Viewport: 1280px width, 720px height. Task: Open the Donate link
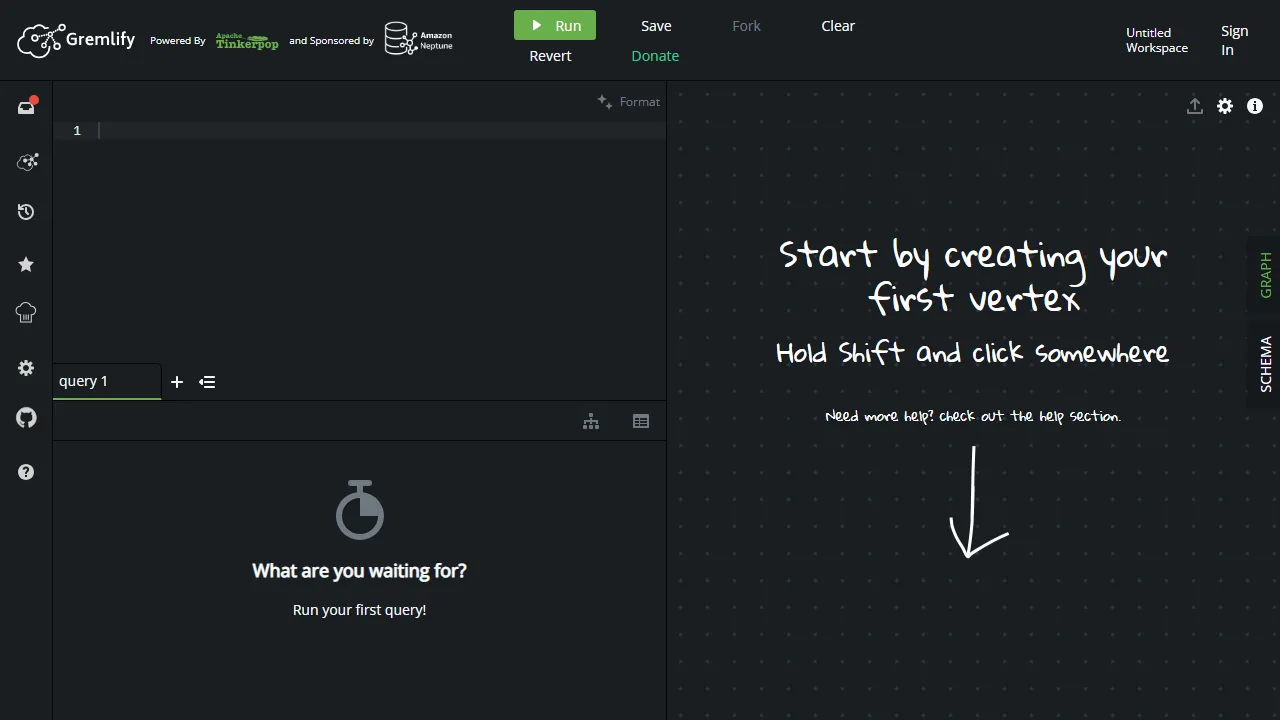point(655,56)
